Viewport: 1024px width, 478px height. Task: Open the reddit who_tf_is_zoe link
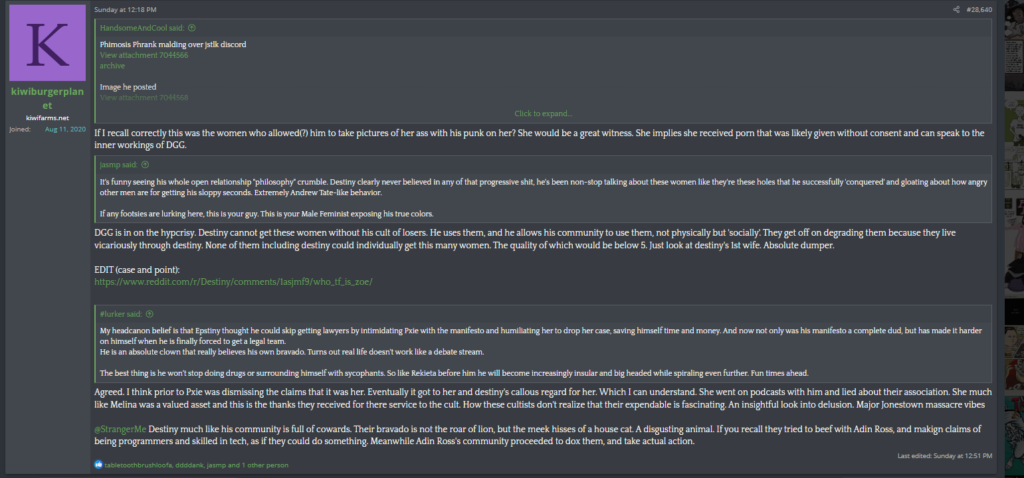click(x=234, y=282)
